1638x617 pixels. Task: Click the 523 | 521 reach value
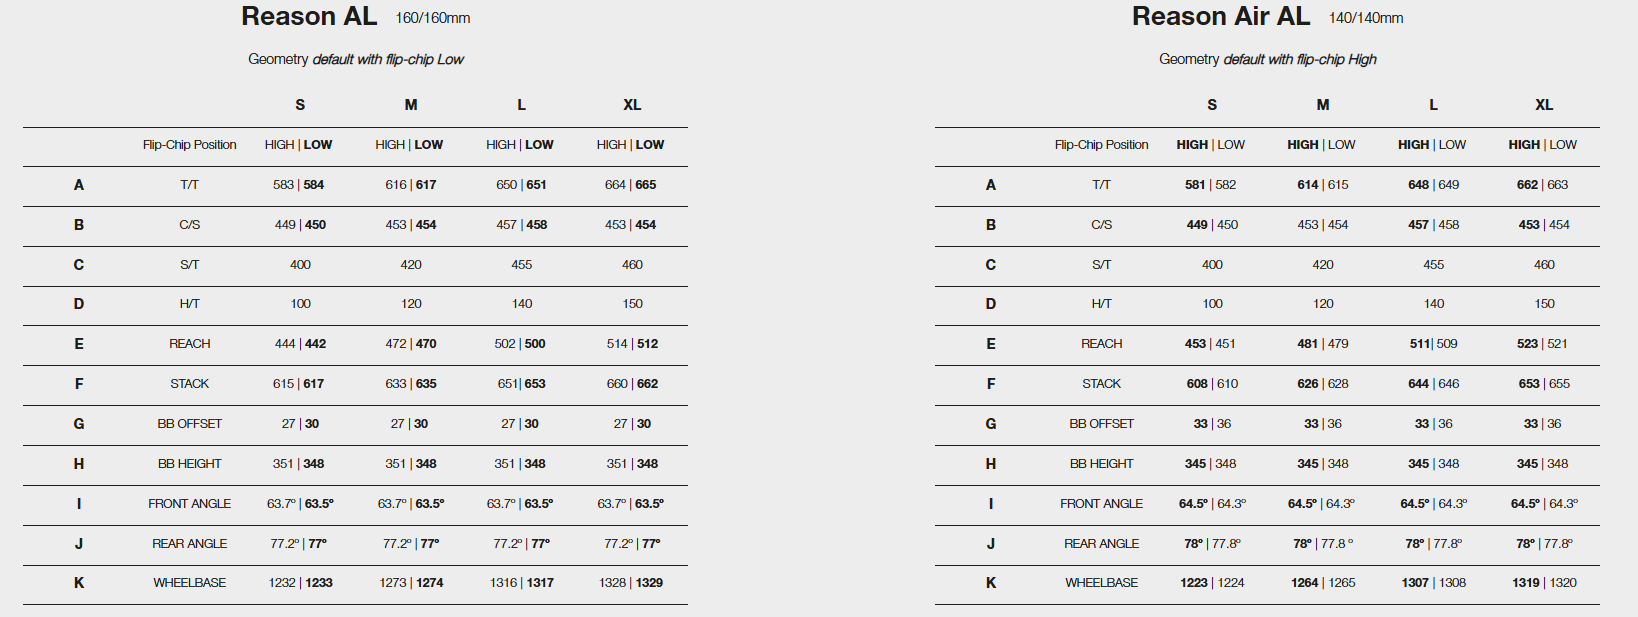tap(1542, 344)
